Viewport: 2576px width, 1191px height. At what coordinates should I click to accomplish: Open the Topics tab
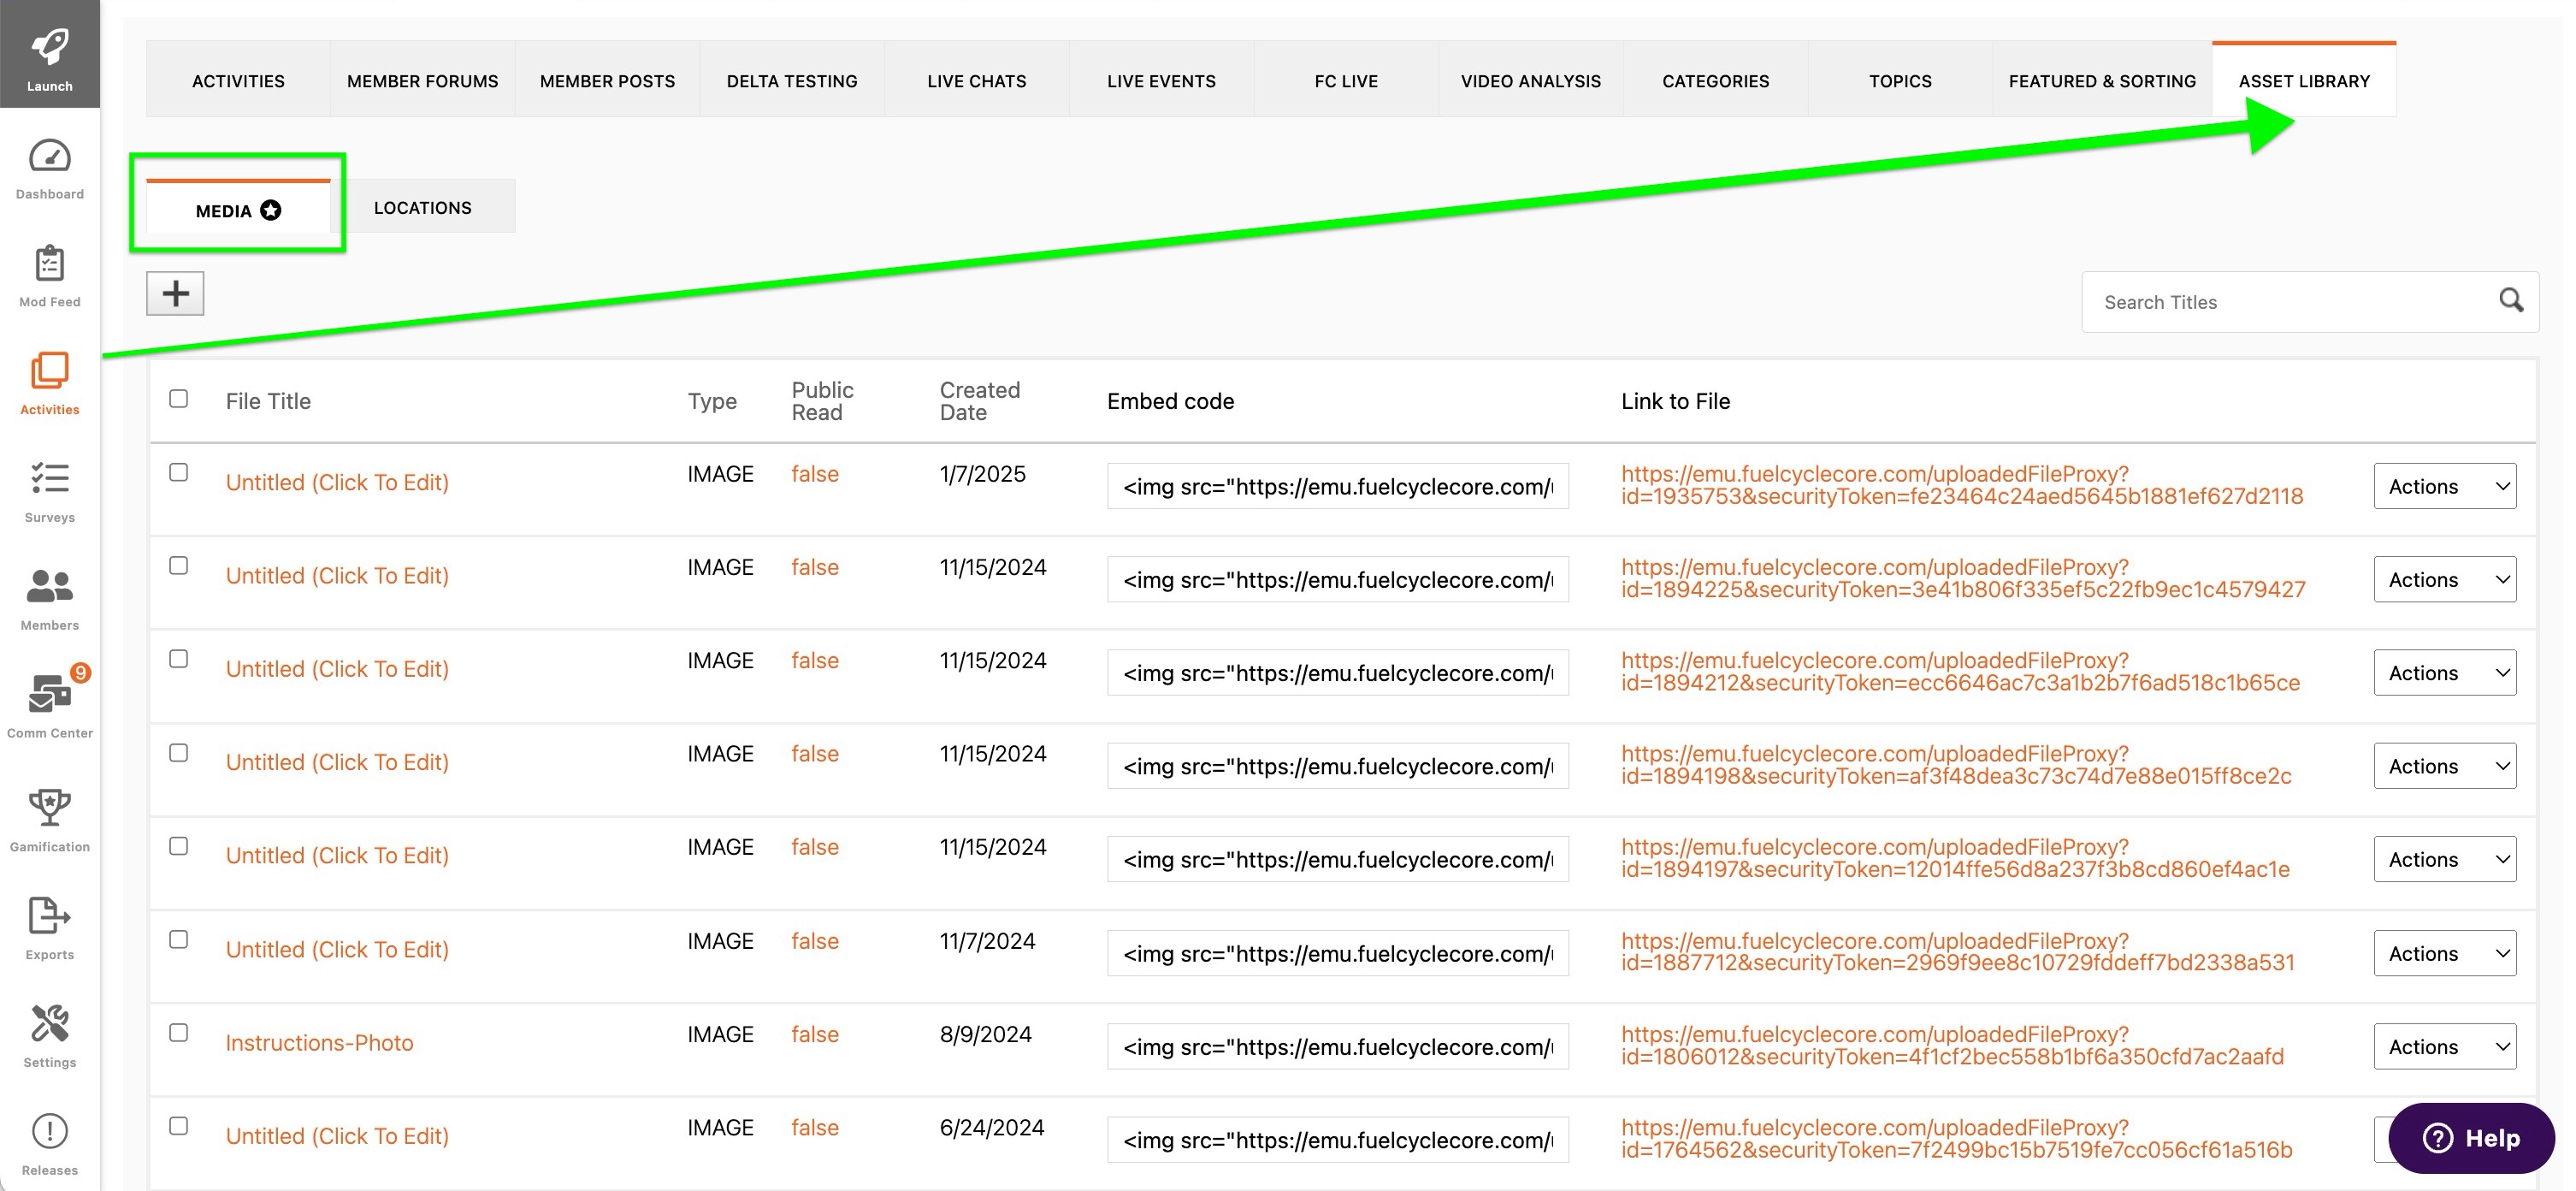1900,80
